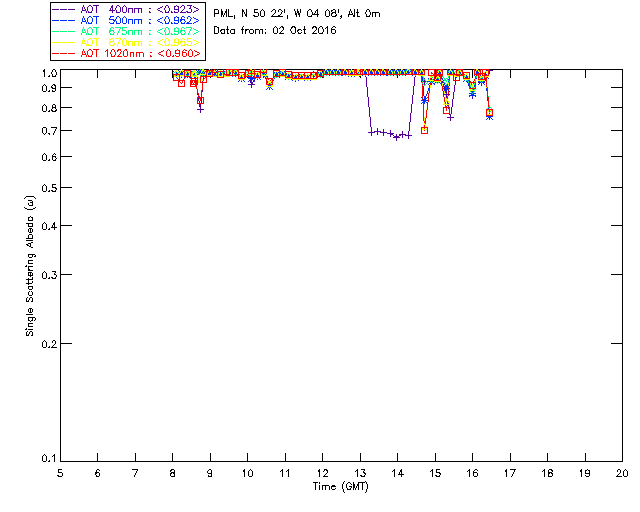Click the x-axis tick label '5'
The height and width of the screenshot is (512, 640).
pos(60,473)
